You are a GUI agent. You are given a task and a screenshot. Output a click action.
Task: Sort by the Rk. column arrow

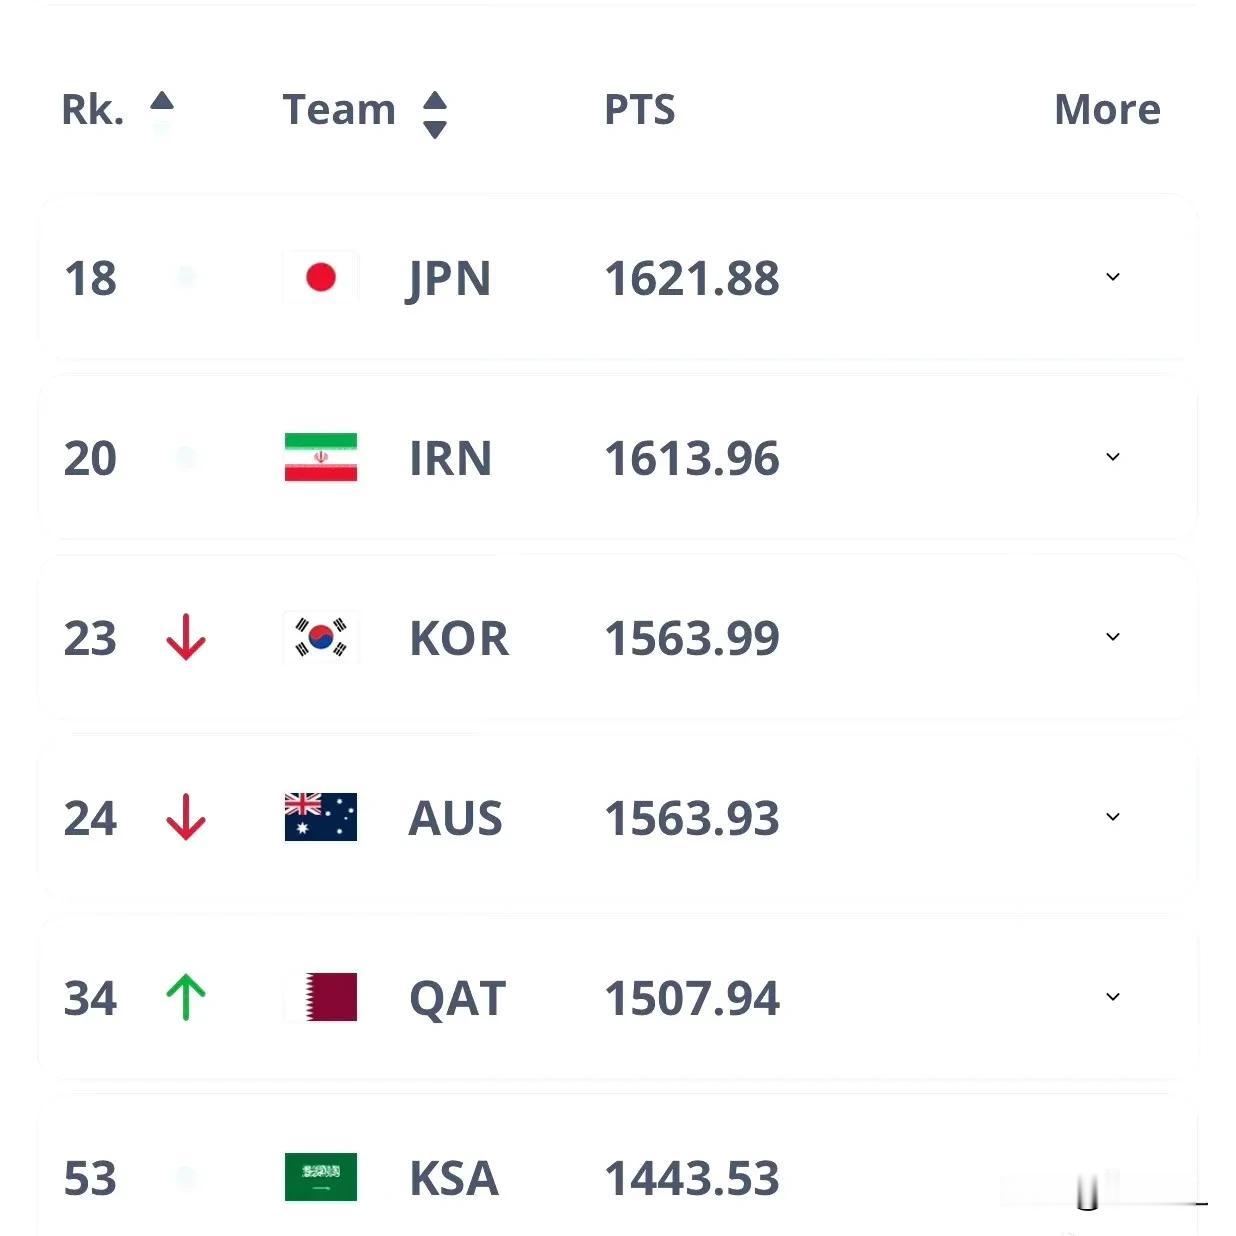162,103
